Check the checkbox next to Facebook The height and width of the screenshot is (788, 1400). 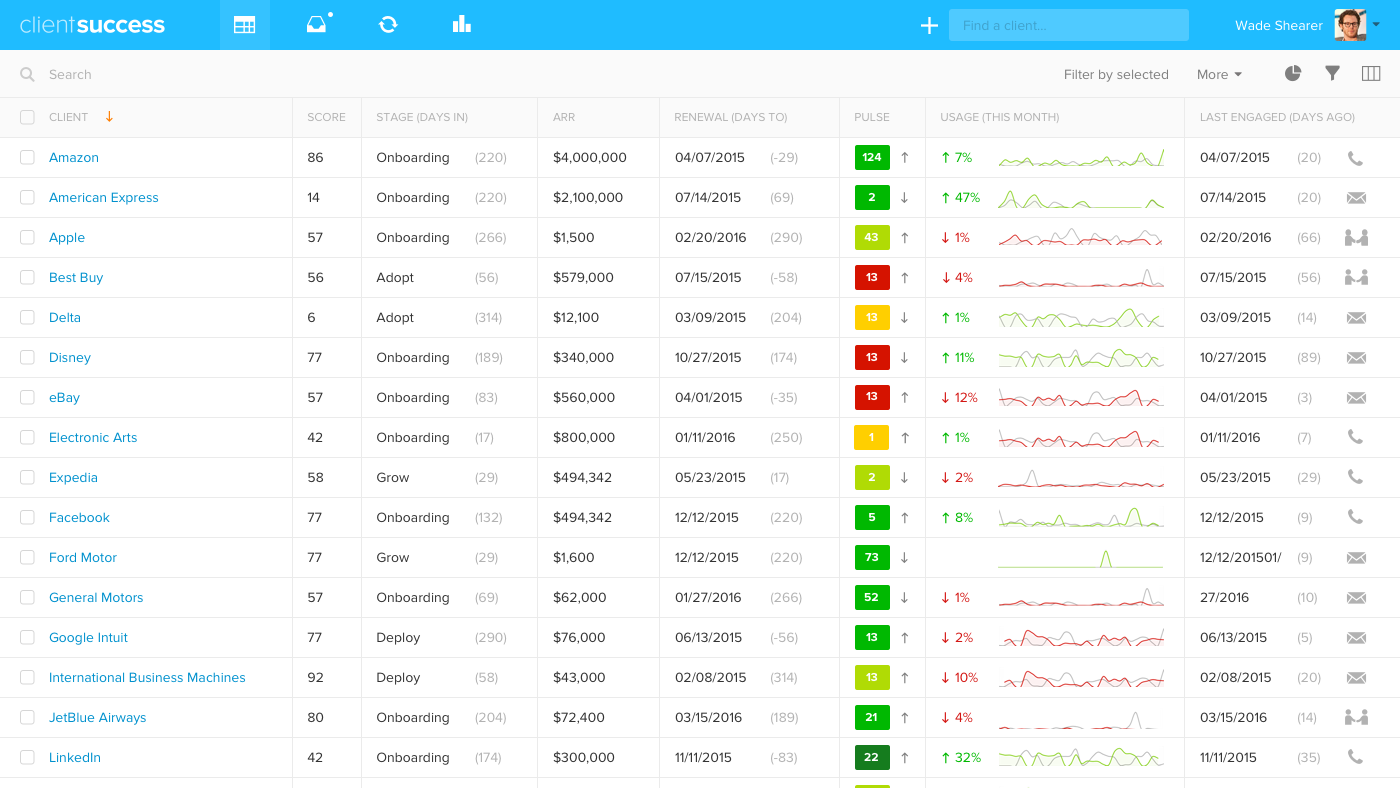pyautogui.click(x=27, y=517)
